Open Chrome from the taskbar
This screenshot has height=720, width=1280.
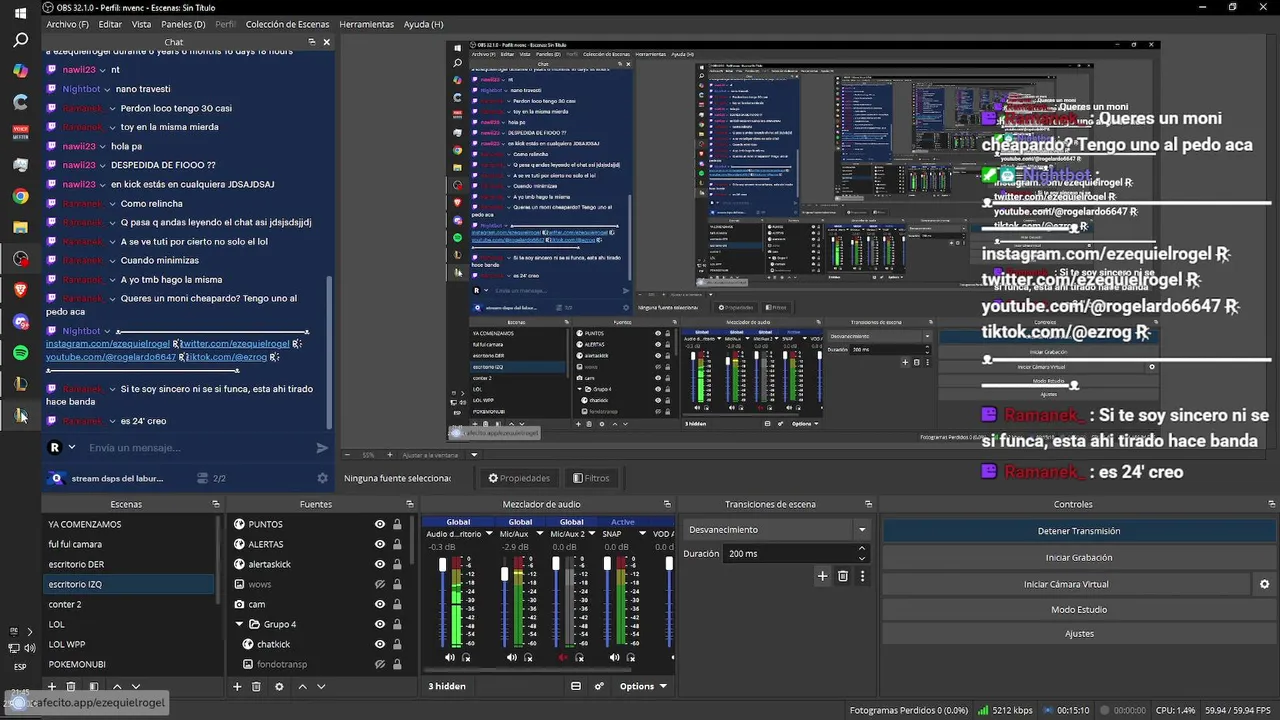point(20,196)
